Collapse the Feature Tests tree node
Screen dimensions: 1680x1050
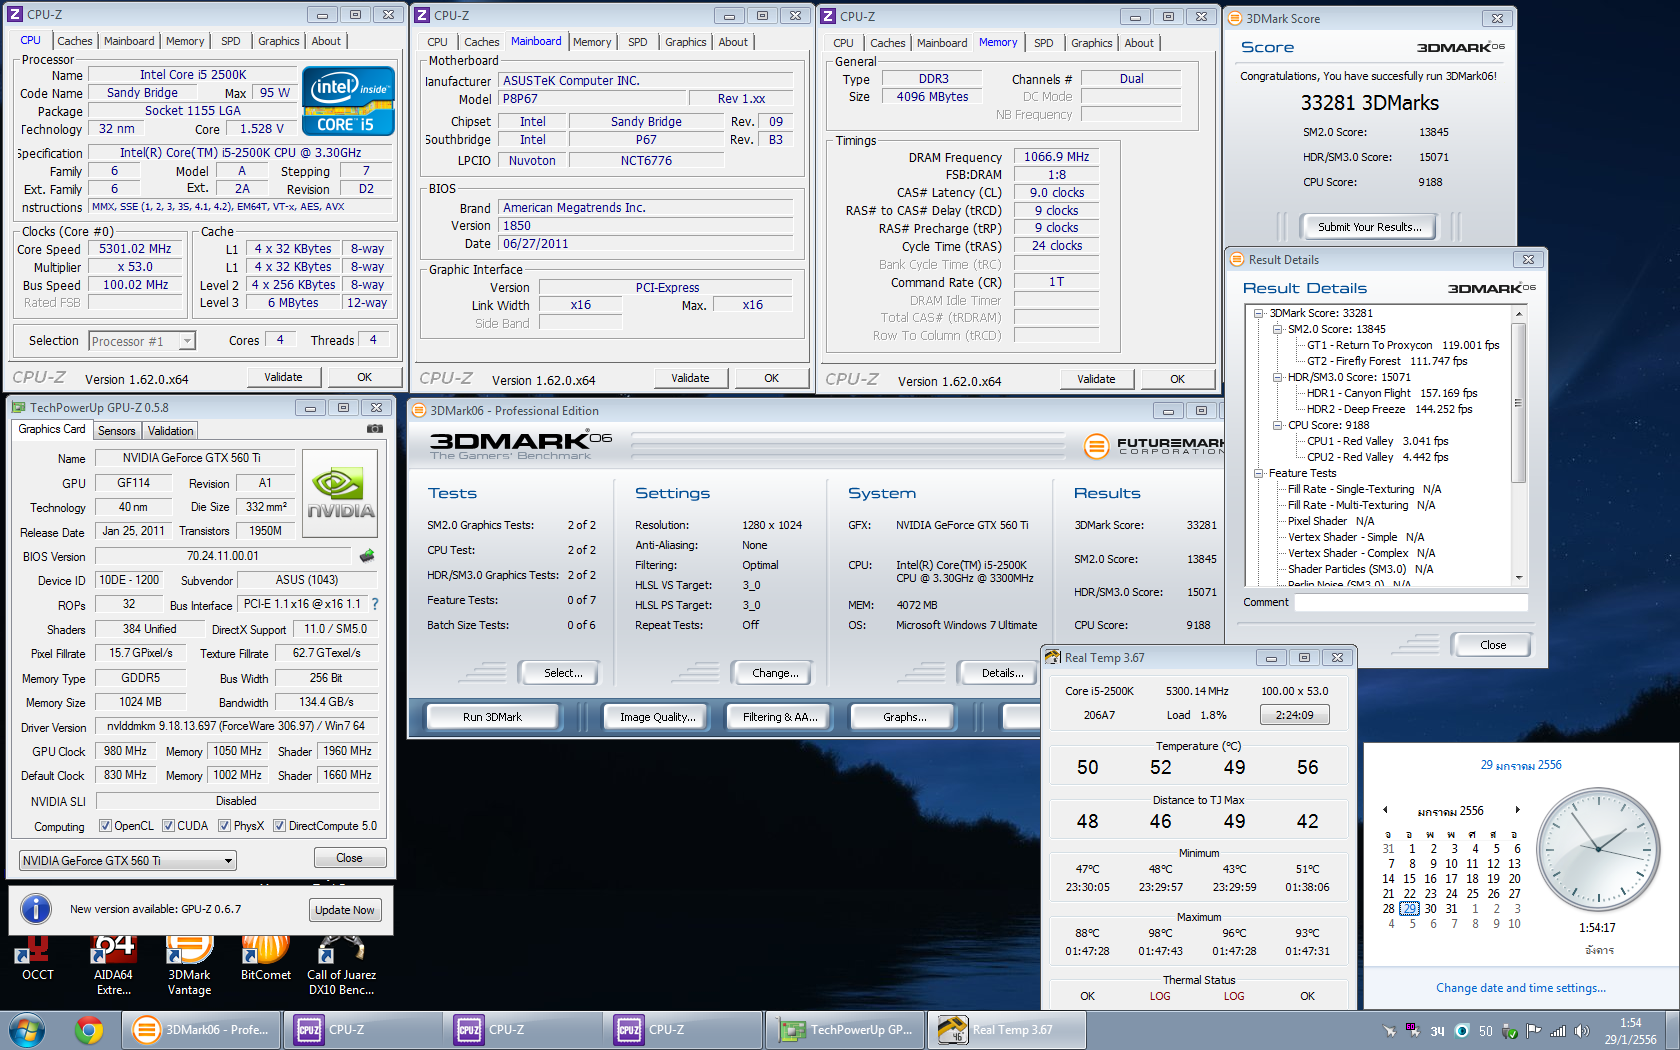(x=1259, y=473)
